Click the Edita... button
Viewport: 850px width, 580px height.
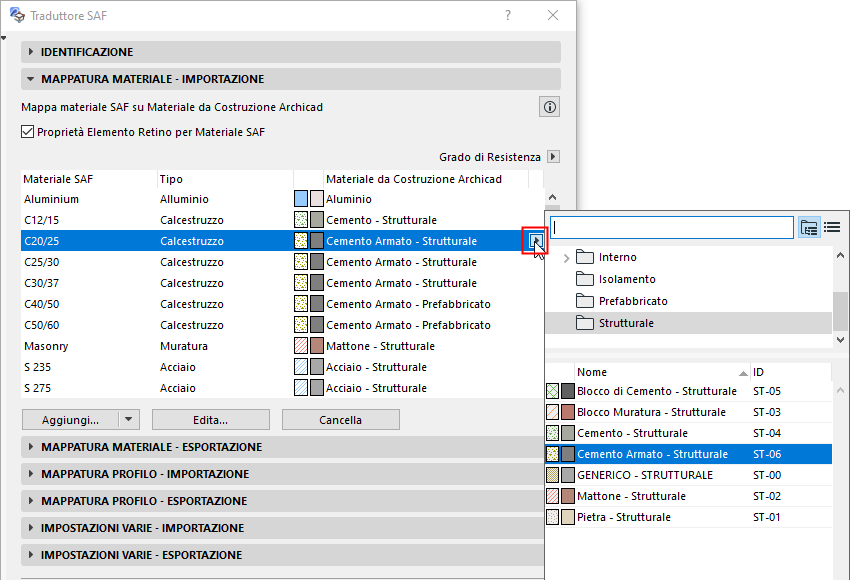click(x=210, y=420)
